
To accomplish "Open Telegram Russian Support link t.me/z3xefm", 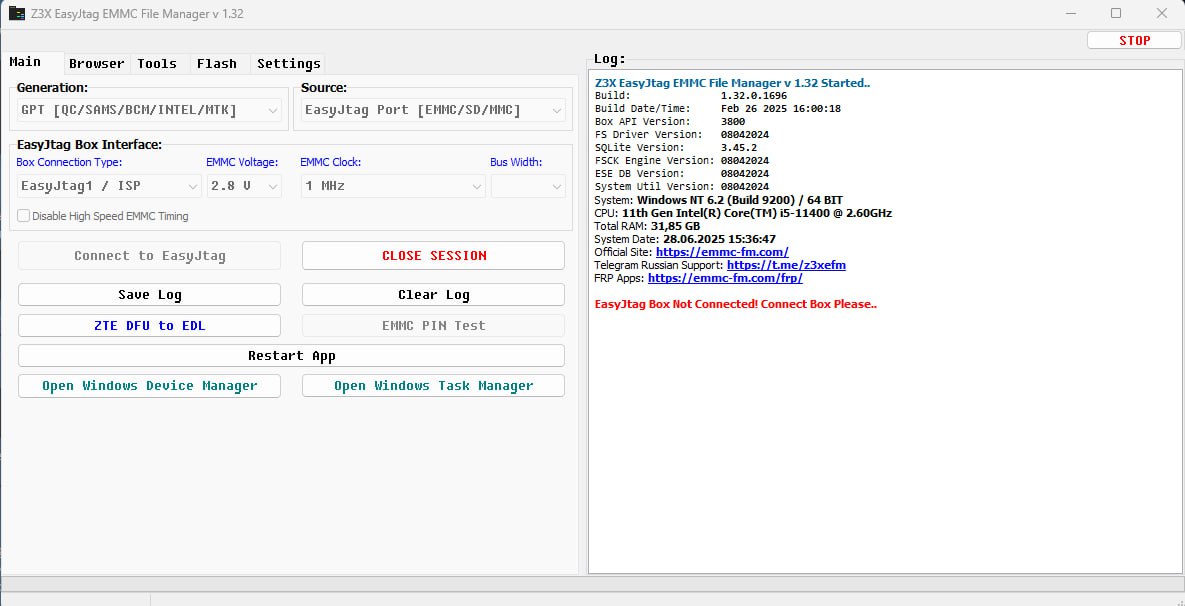I will pos(786,265).
